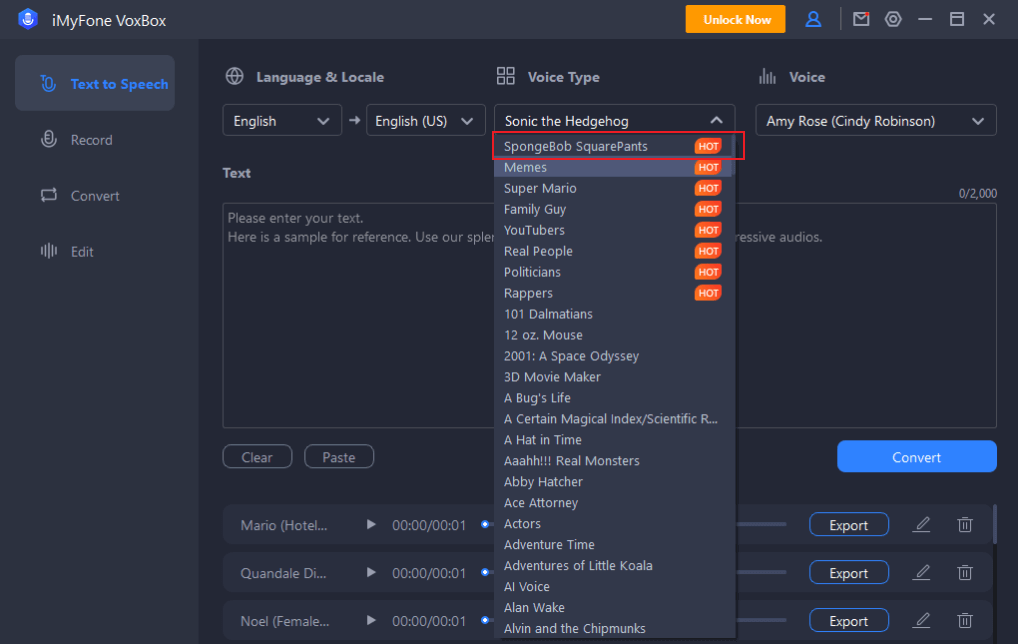Choose 3D Movie Maker entry
Screen dimensions: 1018x644
(x=613, y=377)
